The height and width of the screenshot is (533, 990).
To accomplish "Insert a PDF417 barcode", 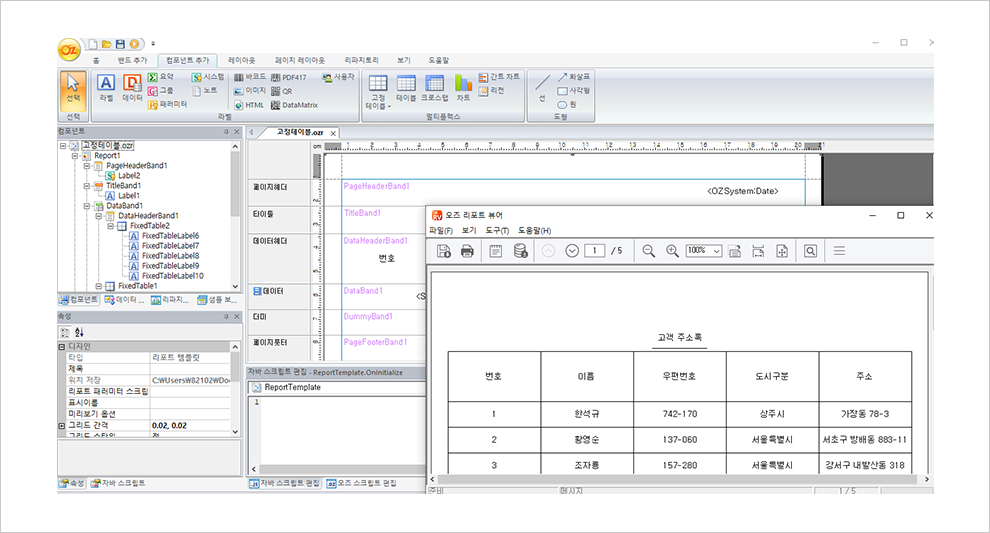I will click(289, 77).
